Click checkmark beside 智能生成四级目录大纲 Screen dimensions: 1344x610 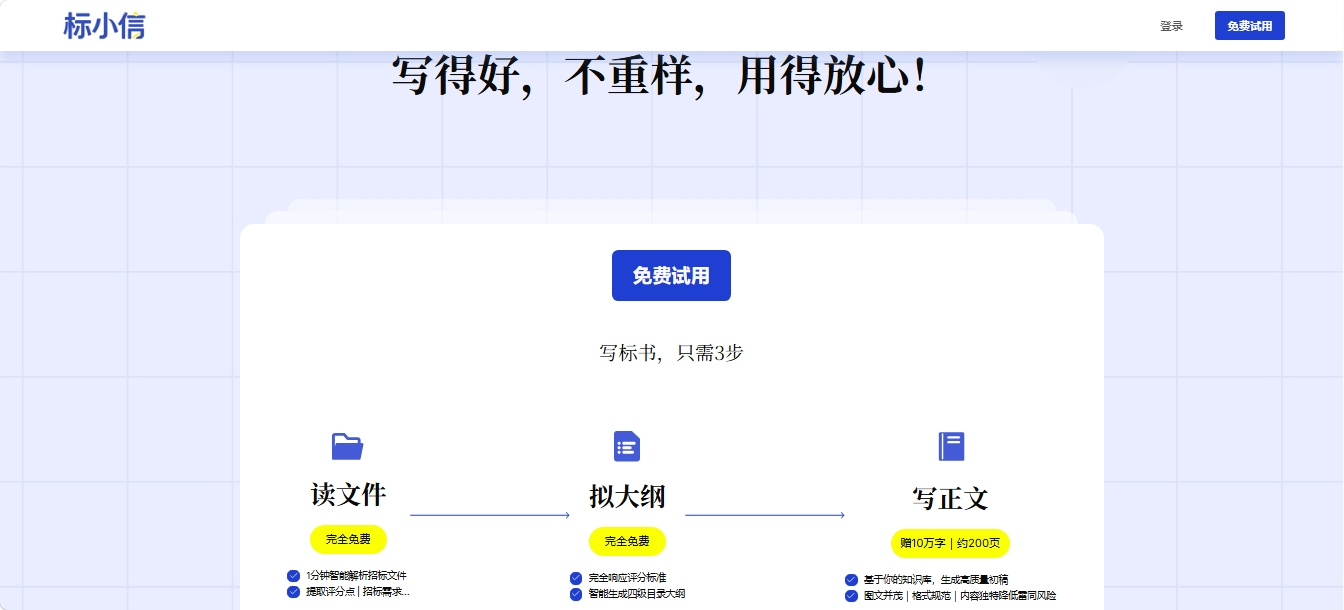pyautogui.click(x=576, y=594)
